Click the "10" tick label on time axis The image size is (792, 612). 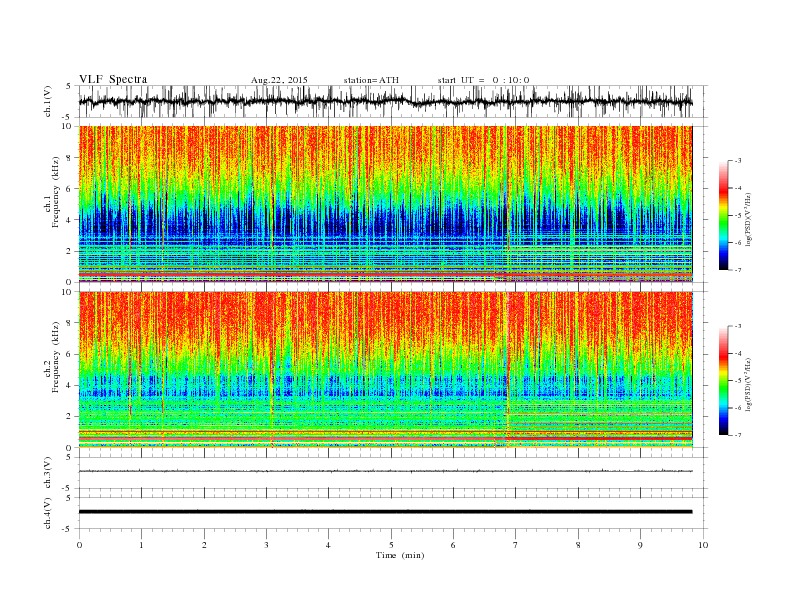pyautogui.click(x=703, y=545)
